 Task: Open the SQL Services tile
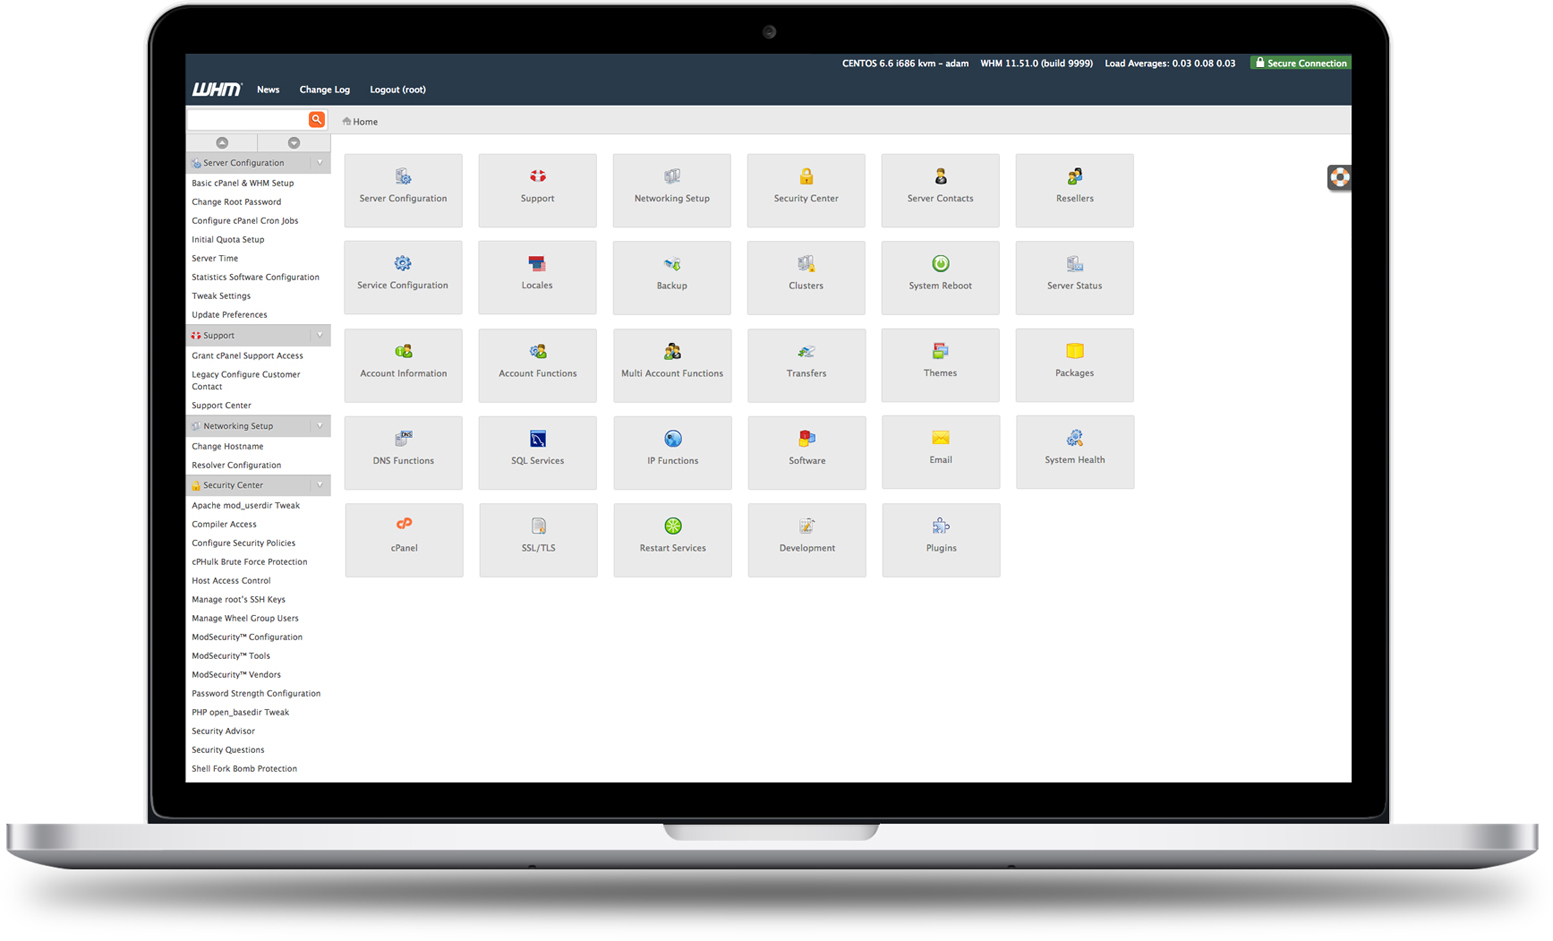point(537,452)
